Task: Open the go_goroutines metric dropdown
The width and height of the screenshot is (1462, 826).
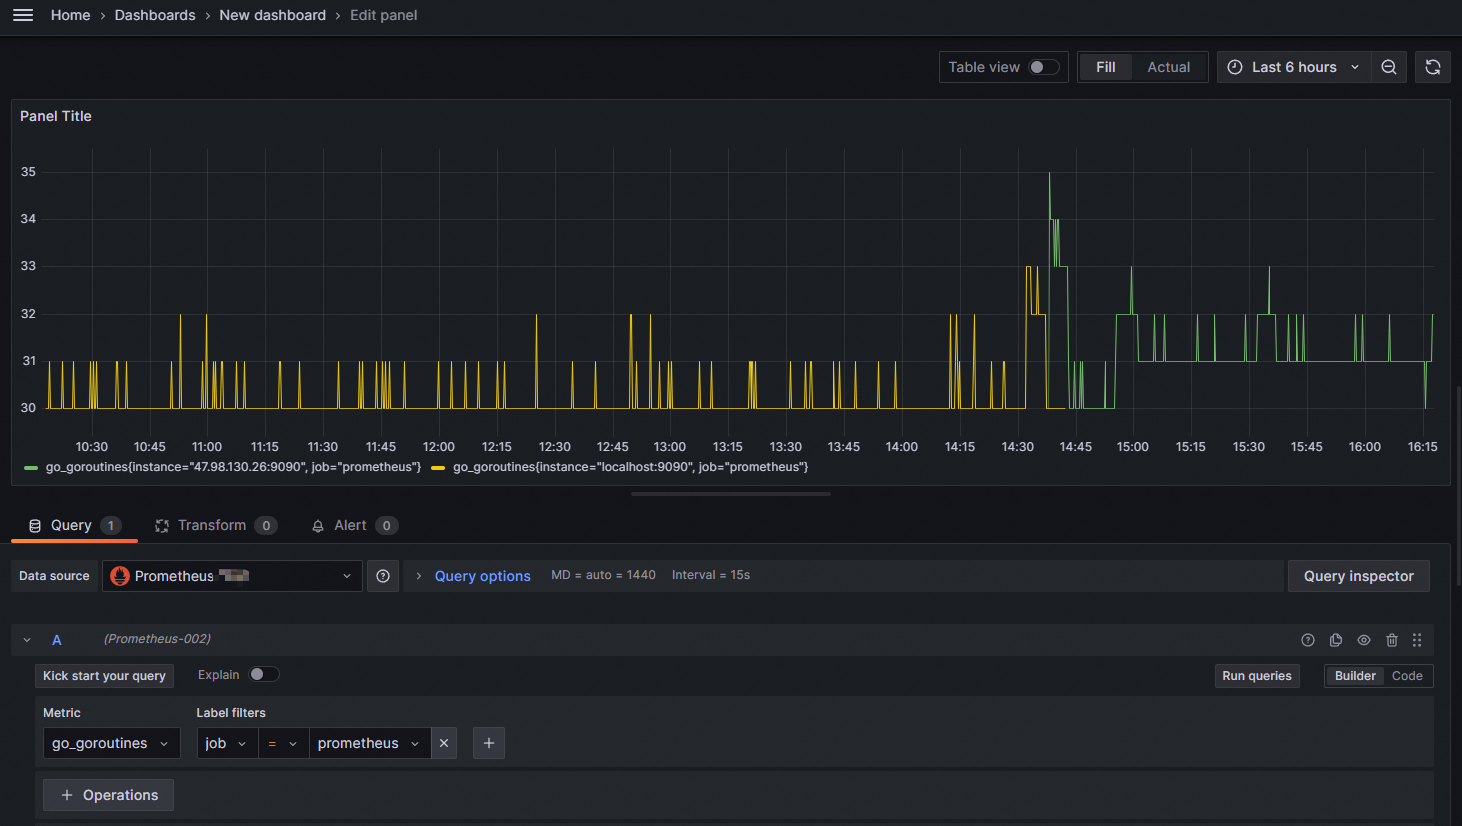Action: (x=111, y=743)
